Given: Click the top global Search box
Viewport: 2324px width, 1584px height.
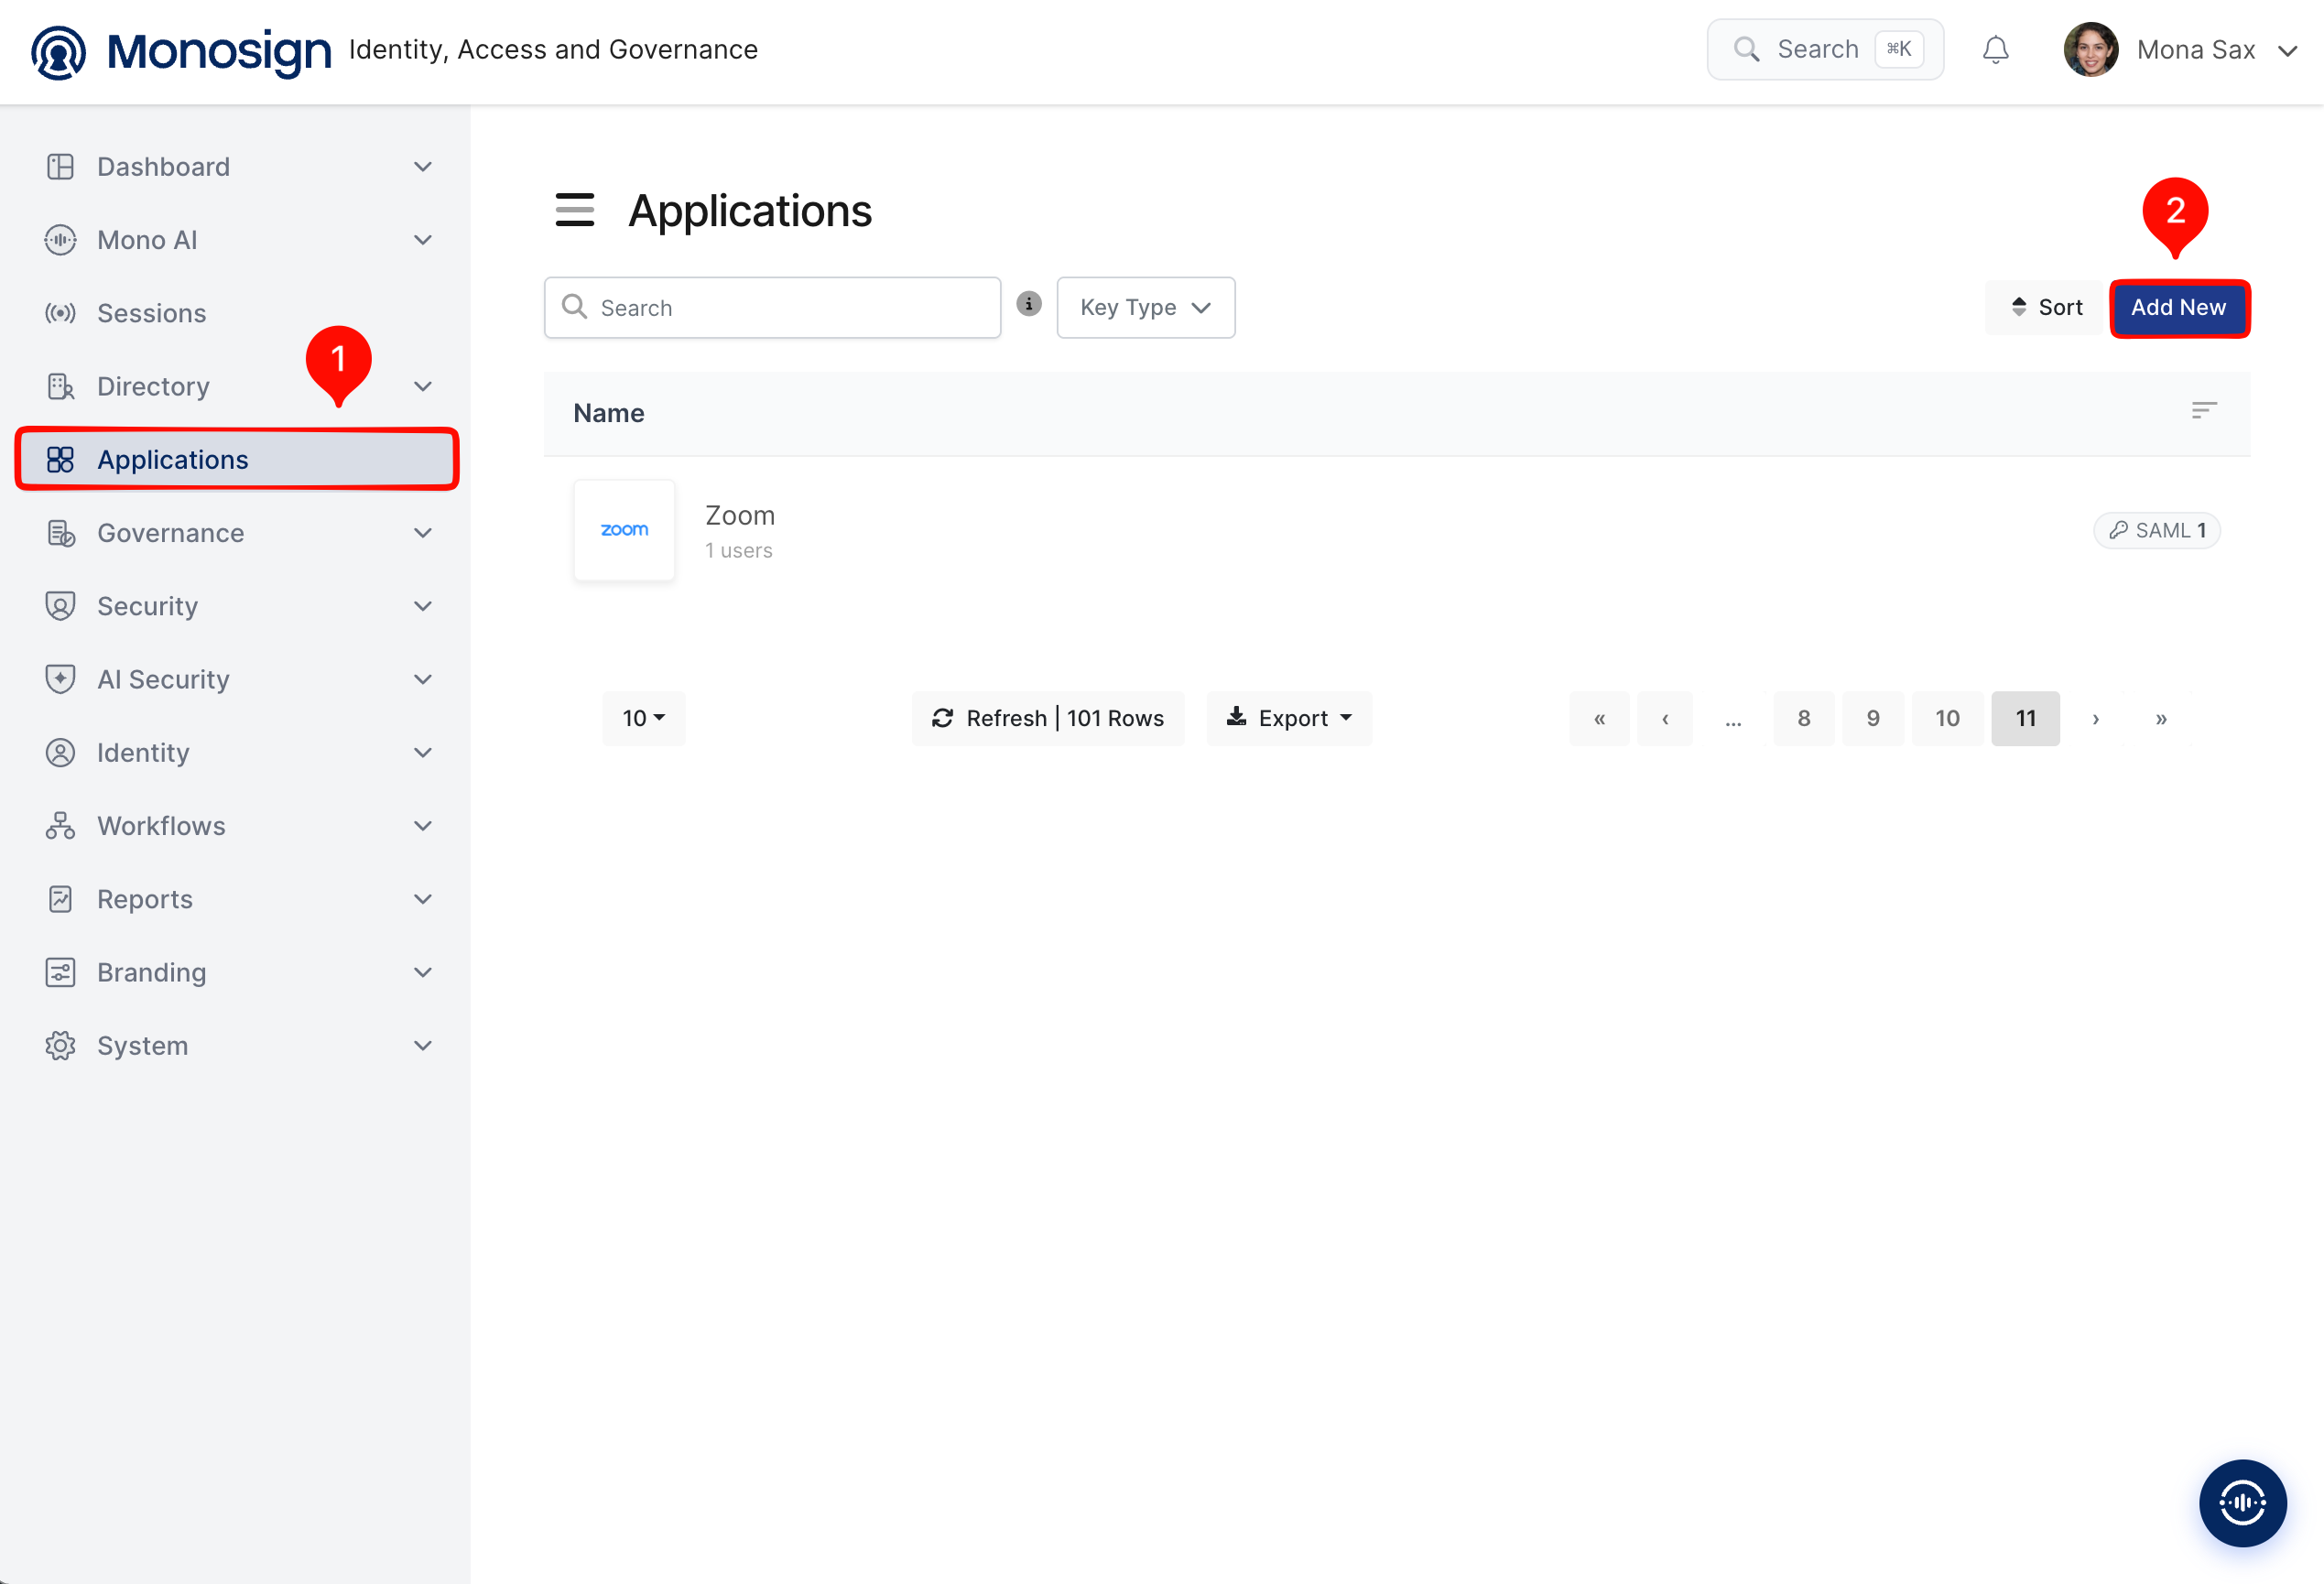Looking at the screenshot, I should [1825, 50].
